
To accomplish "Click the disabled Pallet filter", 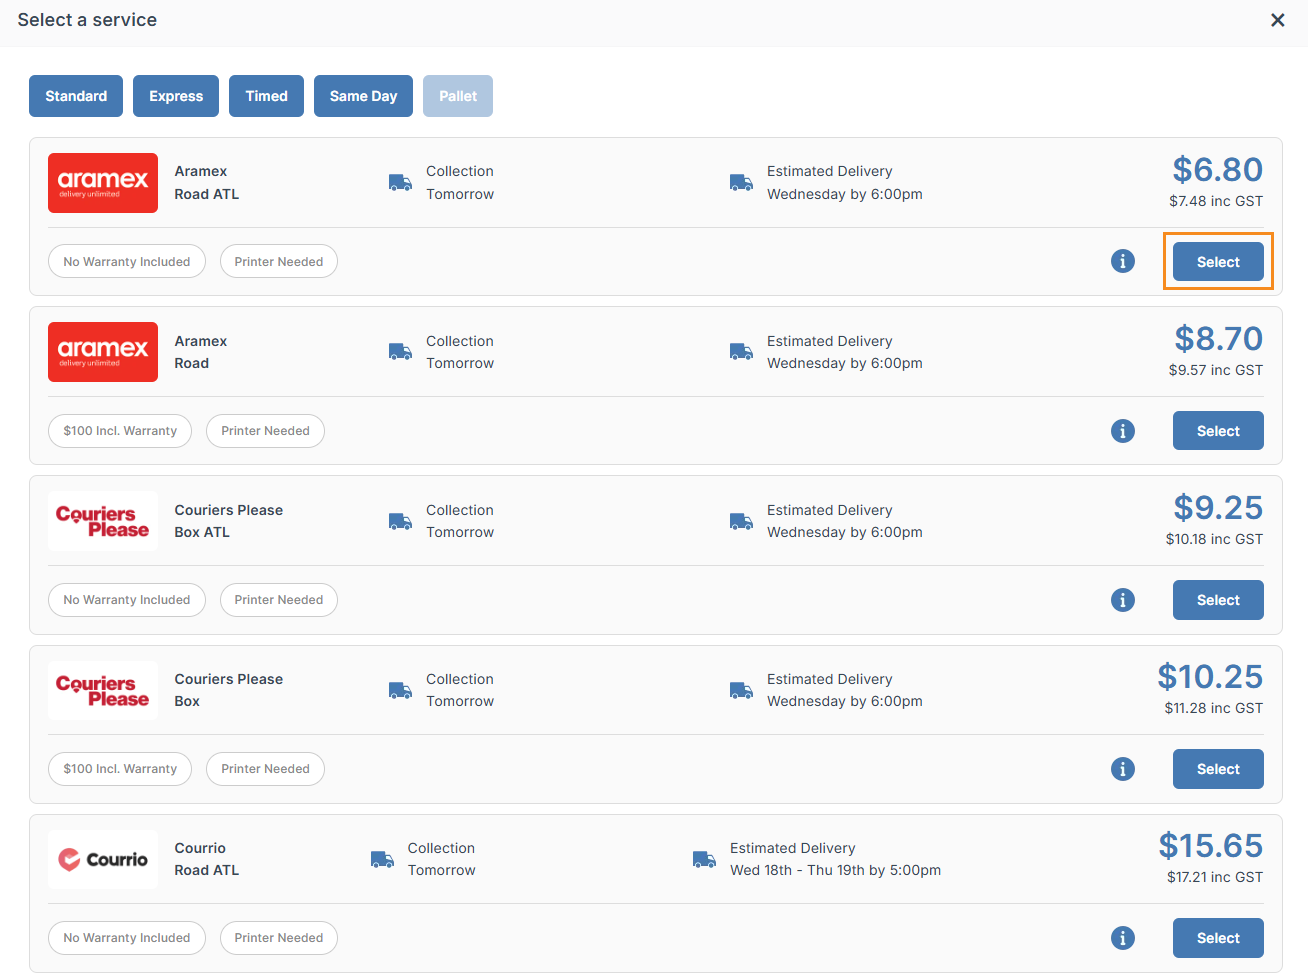I will pyautogui.click(x=457, y=96).
